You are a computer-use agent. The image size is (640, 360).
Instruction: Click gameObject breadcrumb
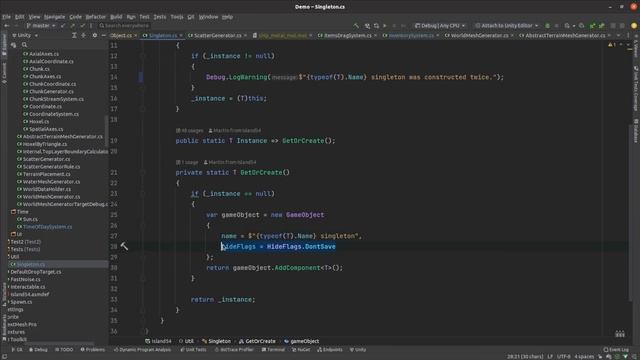coord(302,341)
